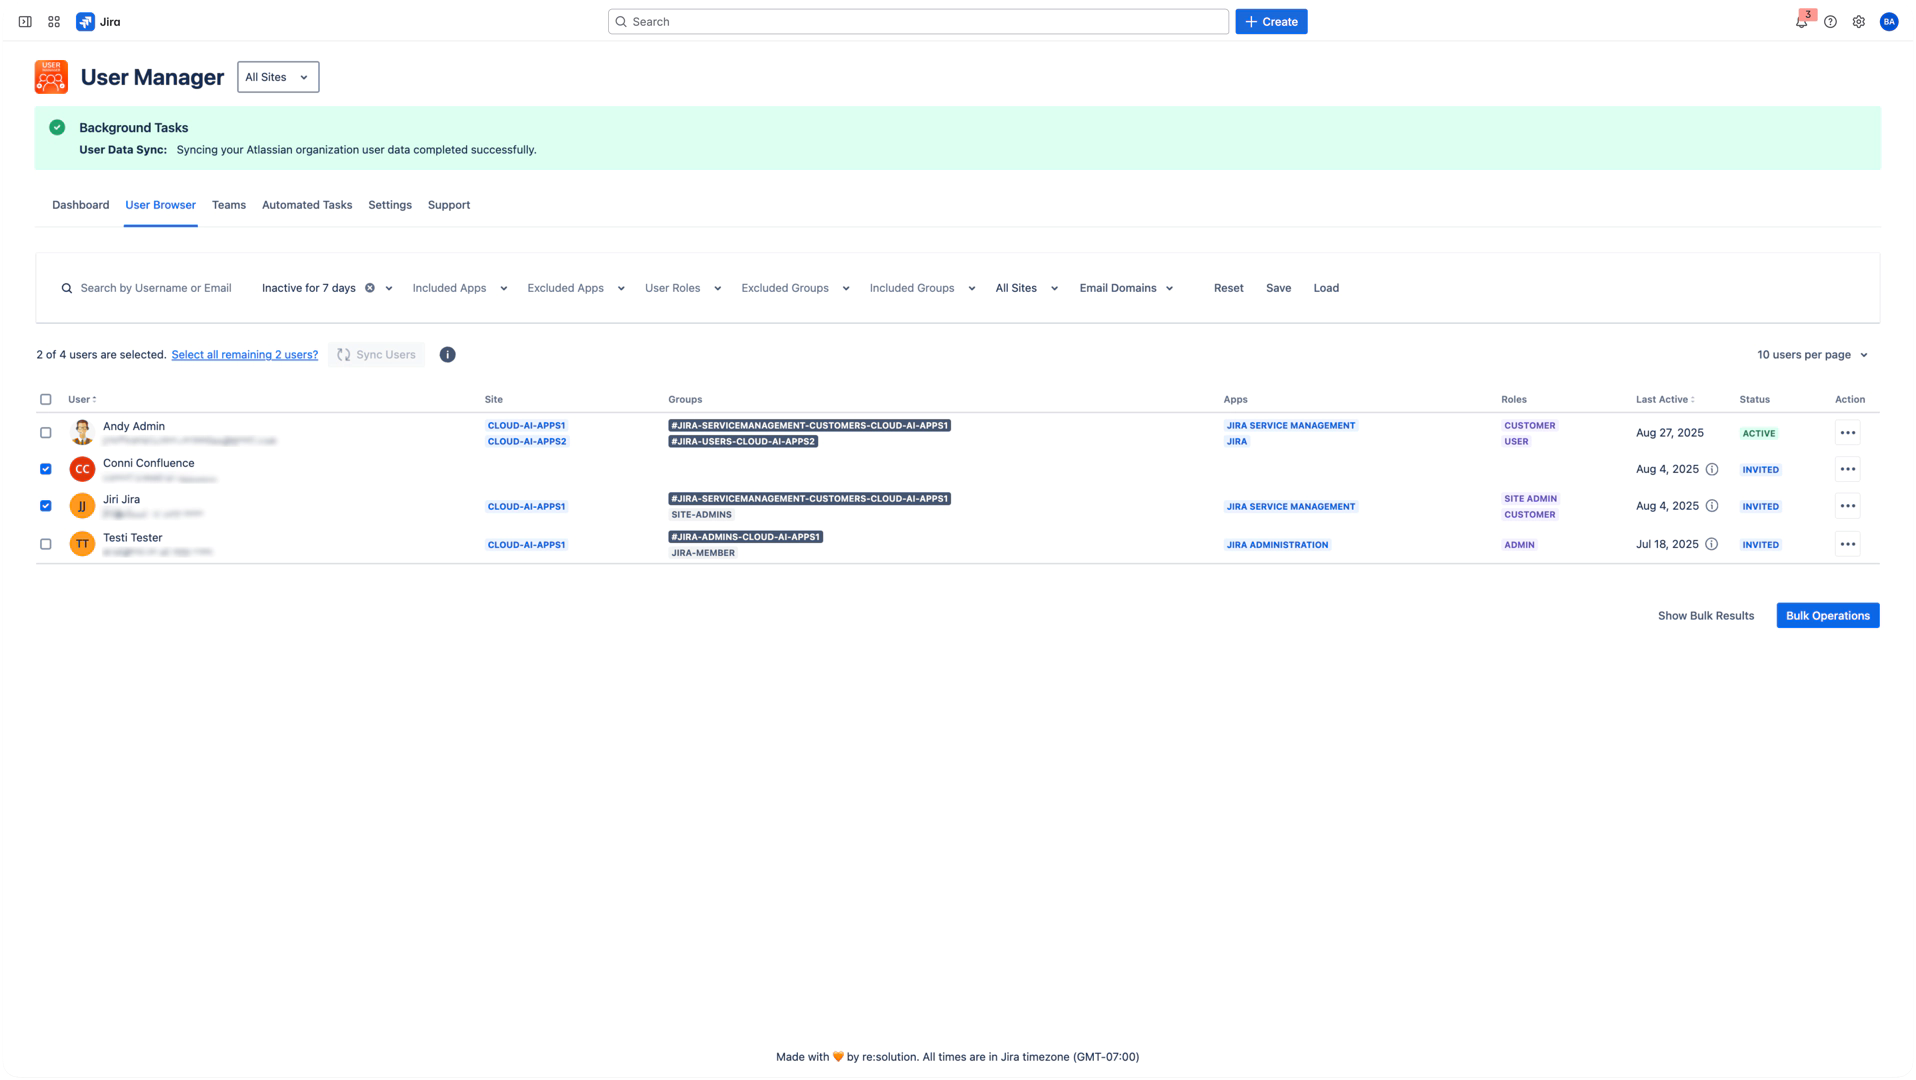Click the Search by Username or Email field
Screen dimensions: 1916x1080
(x=156, y=288)
